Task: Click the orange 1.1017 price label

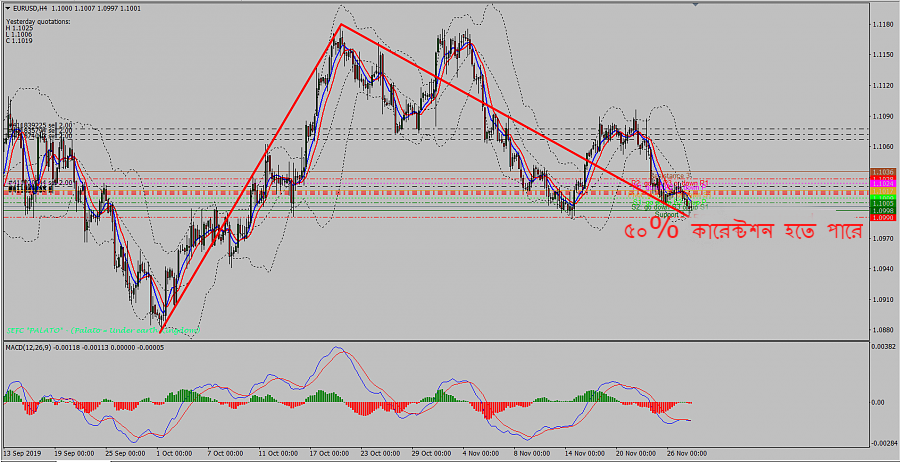Action: coord(882,191)
